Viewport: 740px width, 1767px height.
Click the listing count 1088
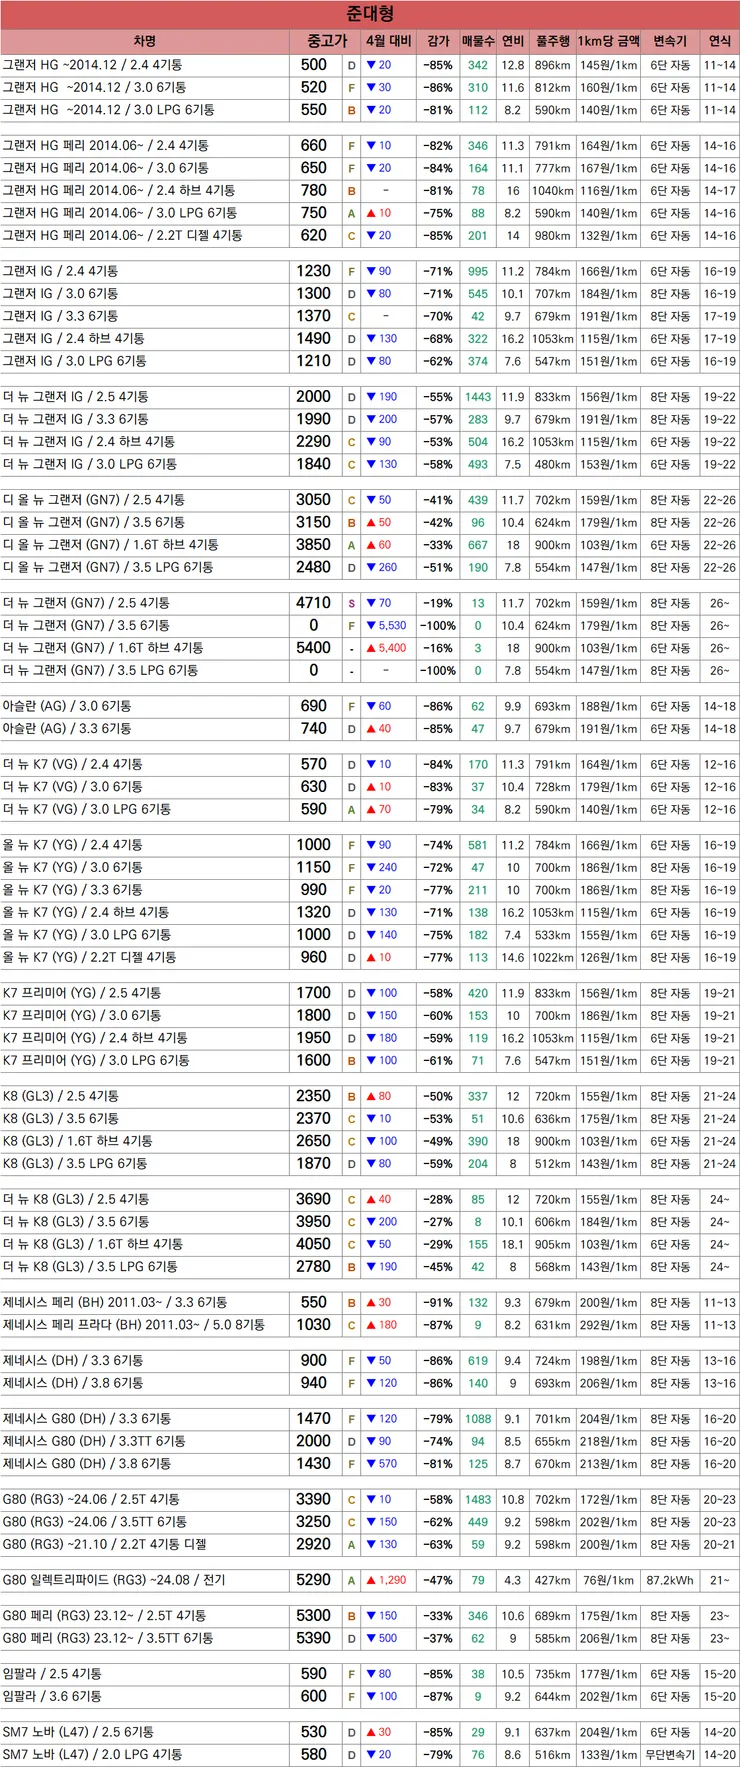coord(478,1419)
